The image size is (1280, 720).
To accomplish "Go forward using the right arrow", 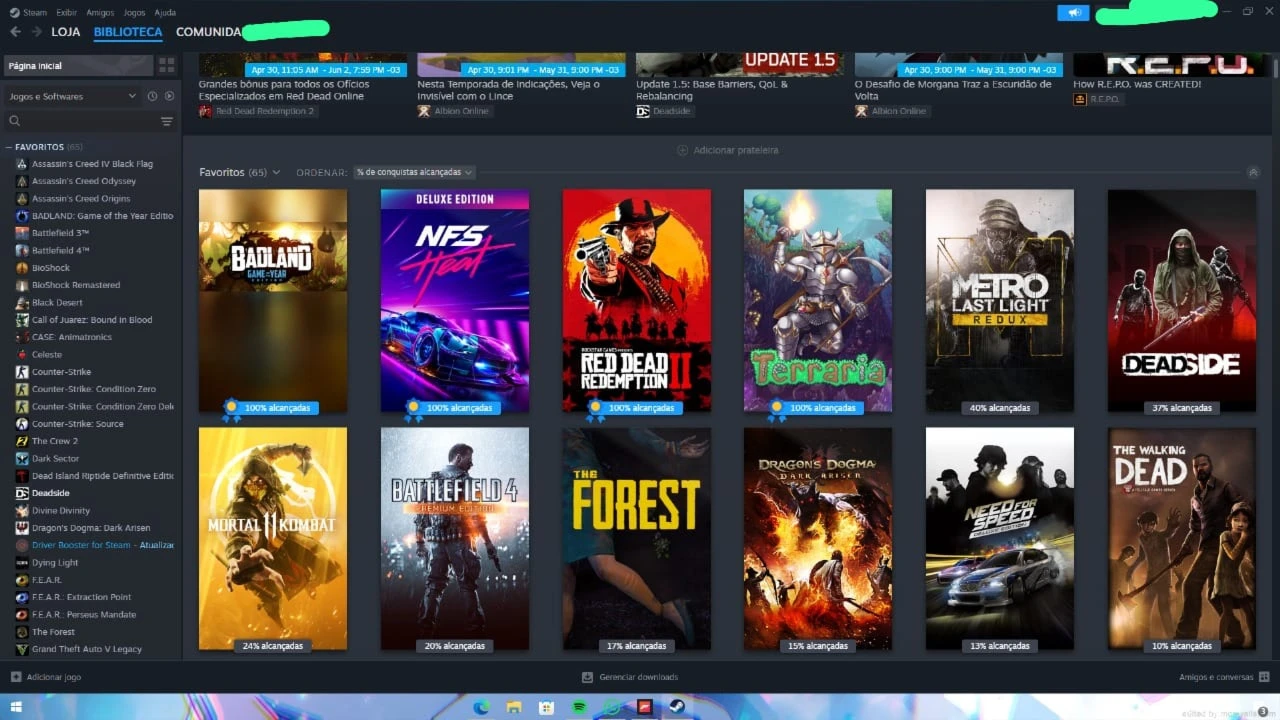I will [x=36, y=32].
